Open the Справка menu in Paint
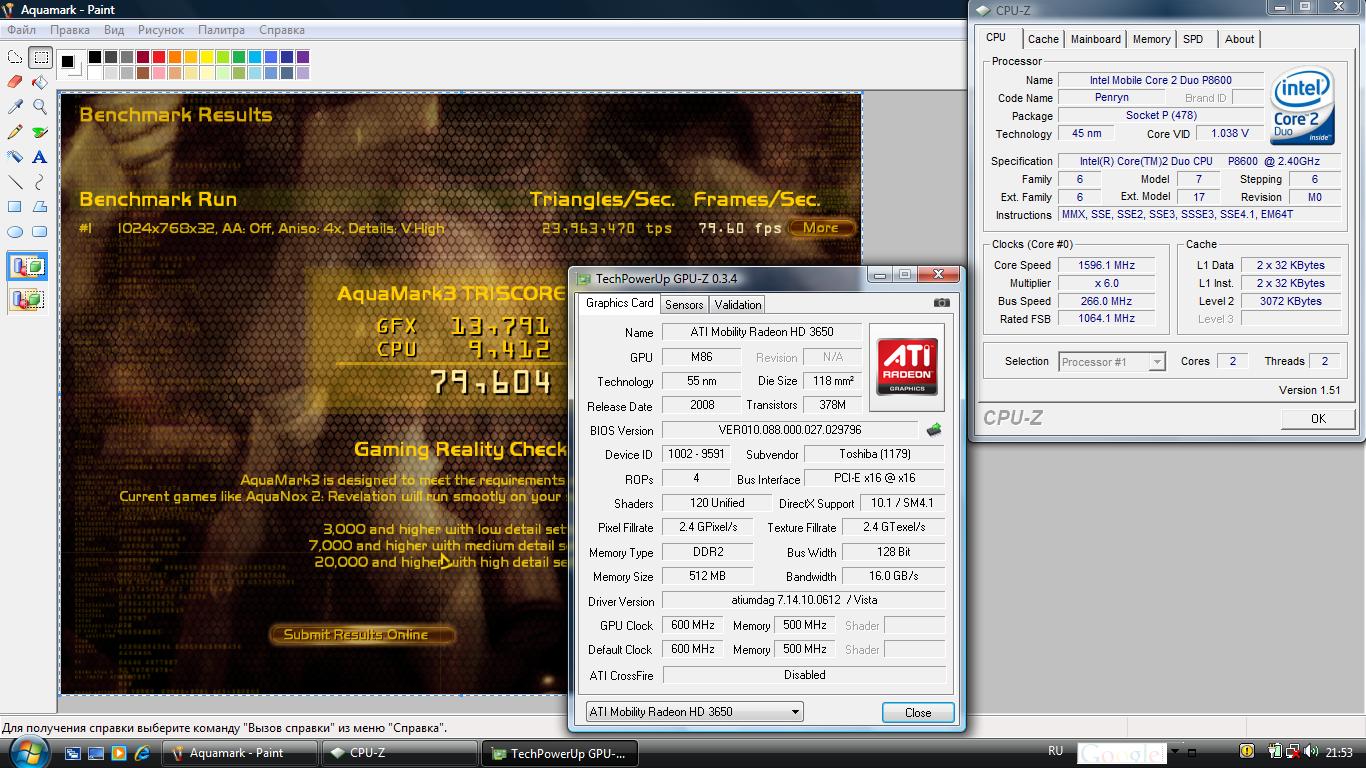Screen dimensions: 1366x768 [x=282, y=30]
